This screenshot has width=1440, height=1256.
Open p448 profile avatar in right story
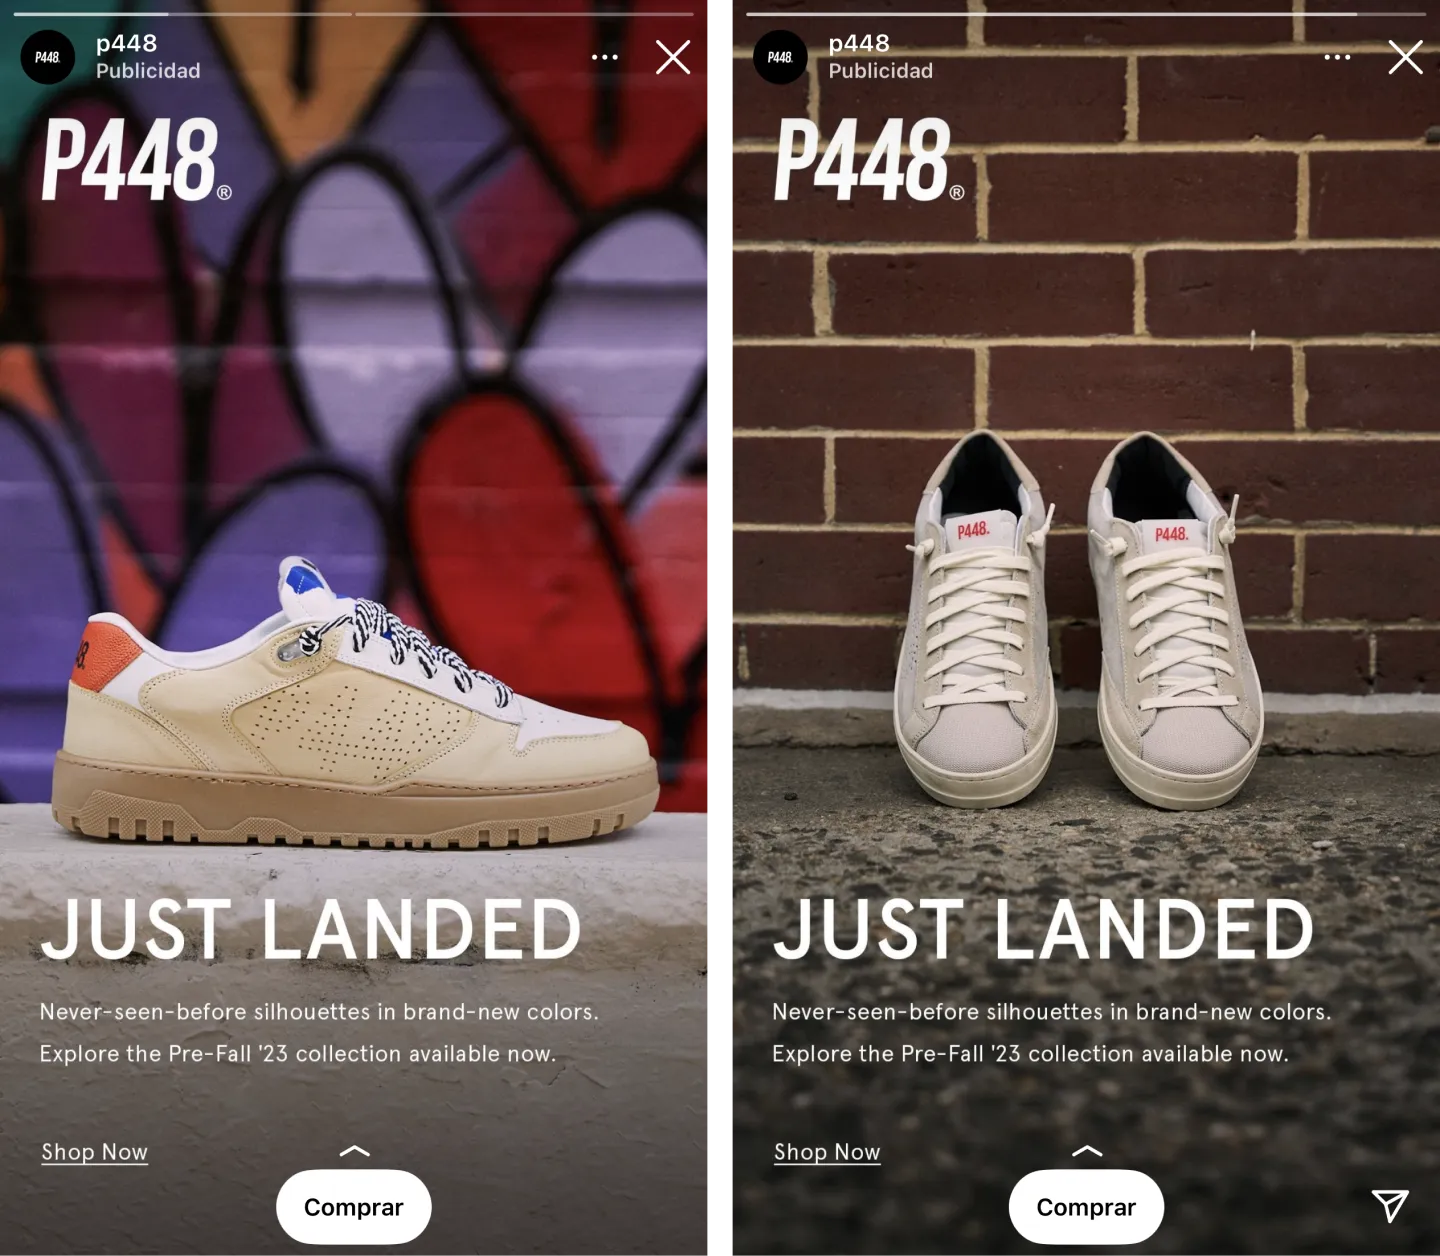[780, 57]
